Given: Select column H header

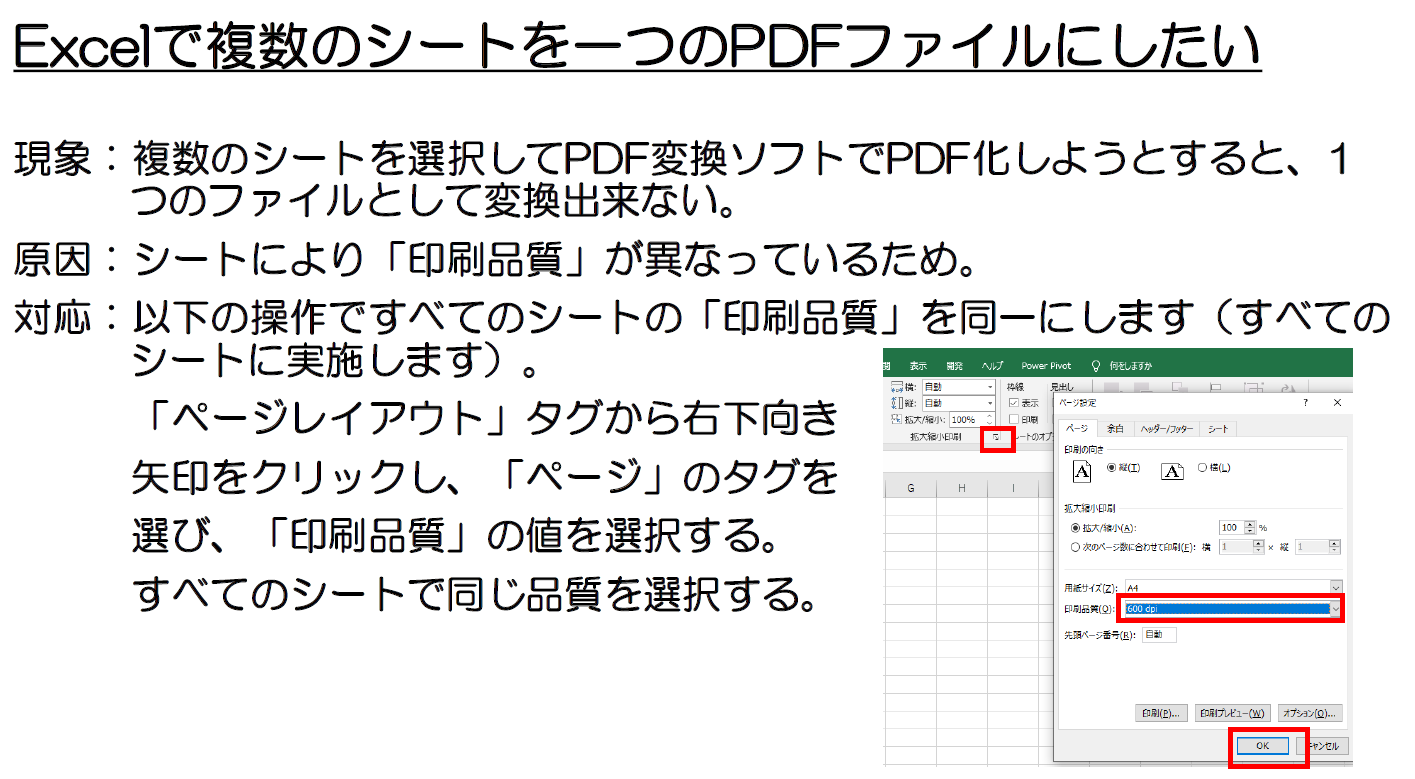Looking at the screenshot, I should 962,488.
